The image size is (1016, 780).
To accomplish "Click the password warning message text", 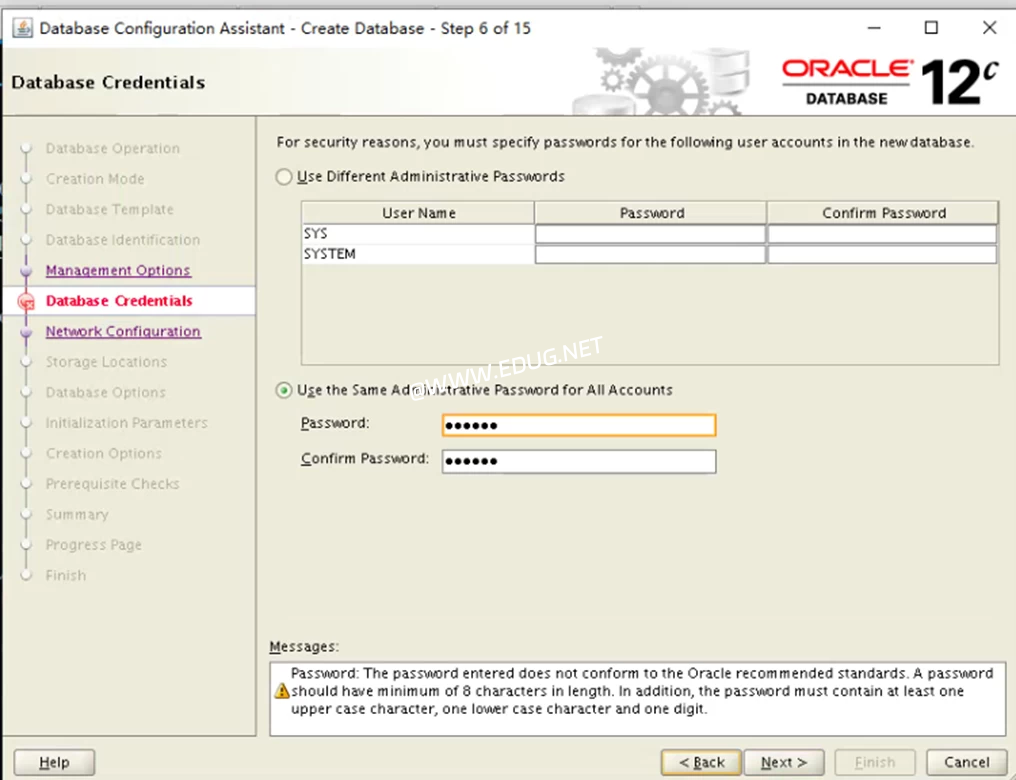I will [x=641, y=691].
